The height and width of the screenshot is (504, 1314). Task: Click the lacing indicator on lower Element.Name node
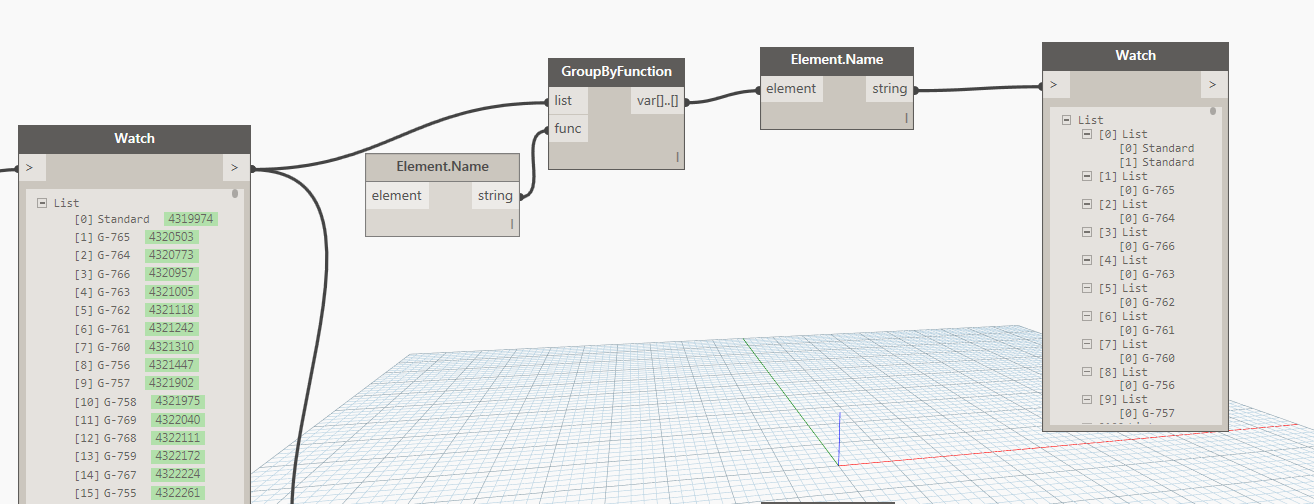pyautogui.click(x=512, y=224)
